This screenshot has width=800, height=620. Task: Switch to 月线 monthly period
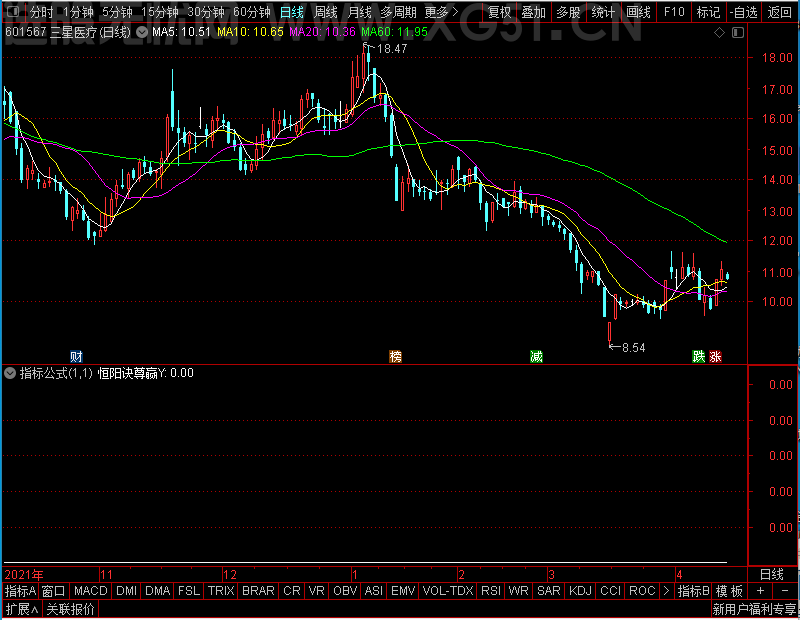(x=359, y=12)
